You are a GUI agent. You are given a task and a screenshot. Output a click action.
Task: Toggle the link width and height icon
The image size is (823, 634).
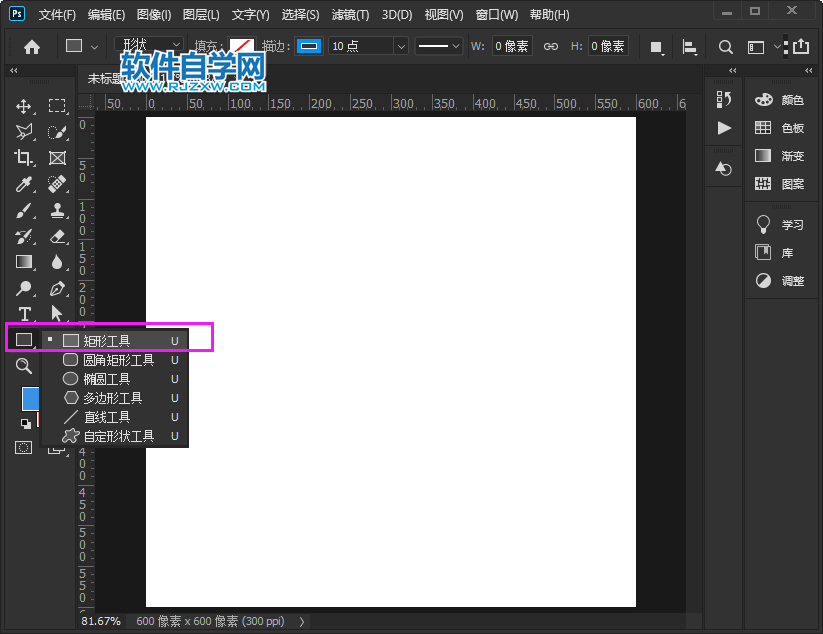click(551, 47)
